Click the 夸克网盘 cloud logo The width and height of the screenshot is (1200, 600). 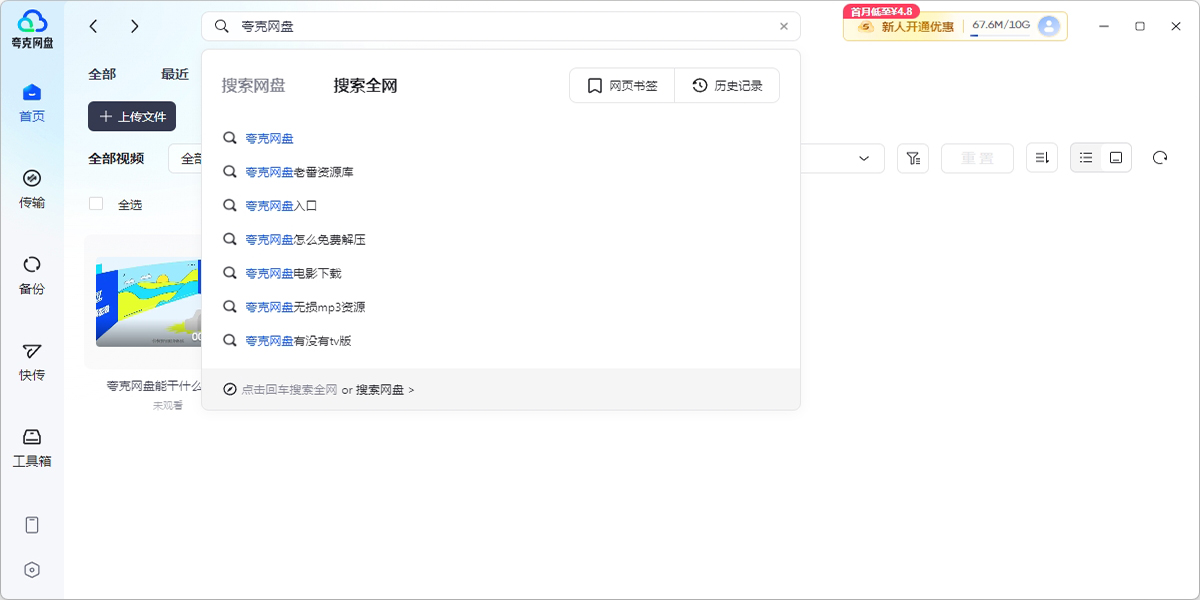[32, 28]
